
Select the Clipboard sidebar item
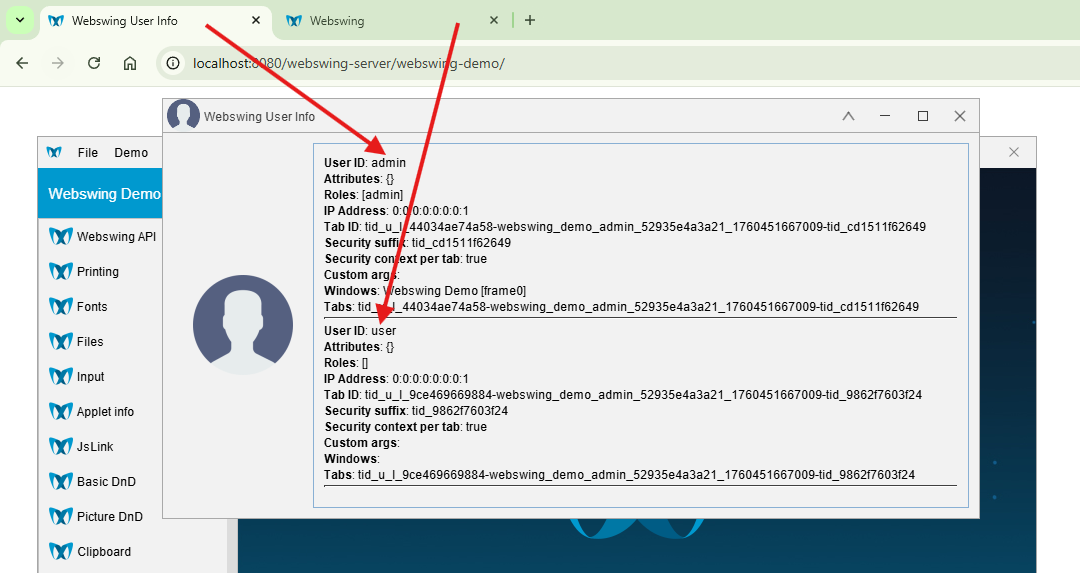96,552
